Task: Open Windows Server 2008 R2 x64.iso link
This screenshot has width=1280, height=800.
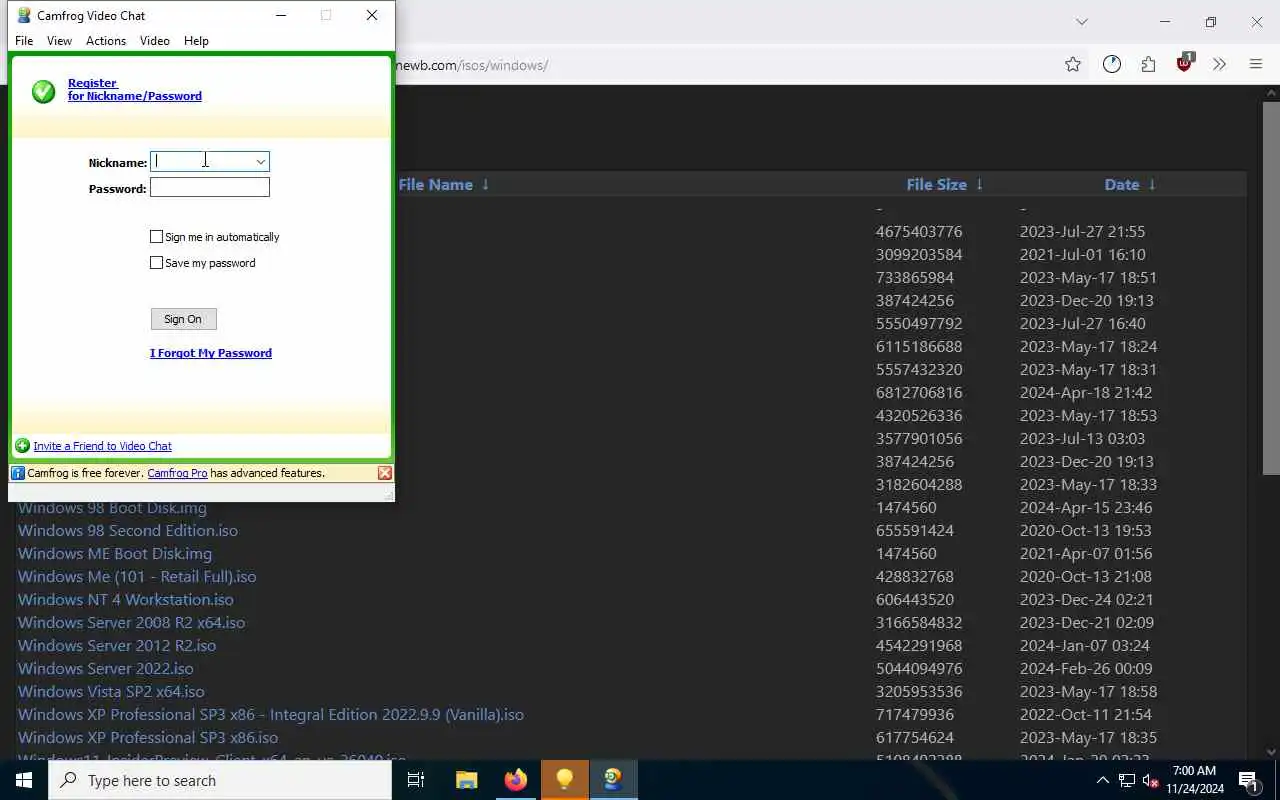Action: (x=131, y=622)
